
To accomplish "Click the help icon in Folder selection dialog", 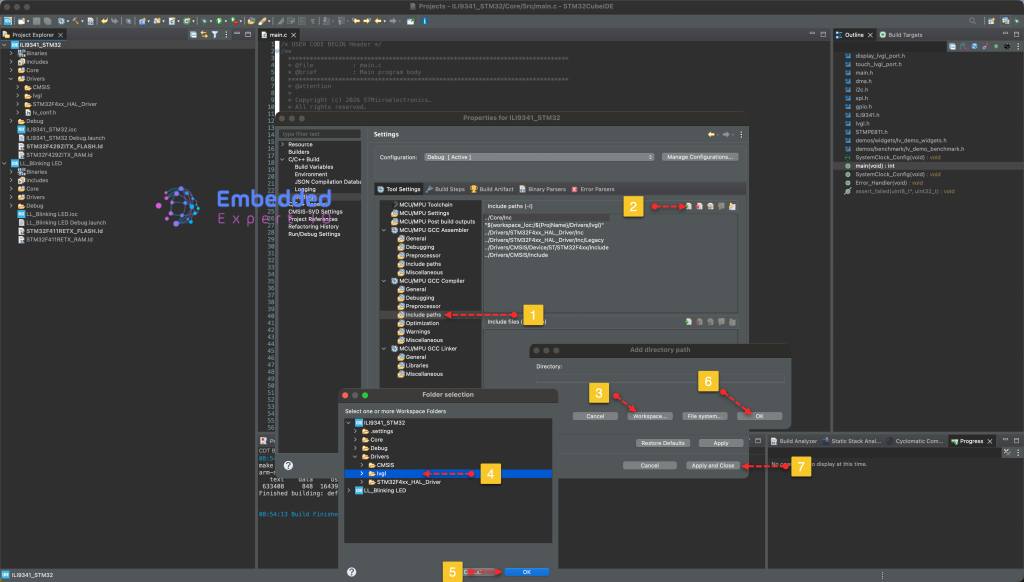I will [x=351, y=571].
